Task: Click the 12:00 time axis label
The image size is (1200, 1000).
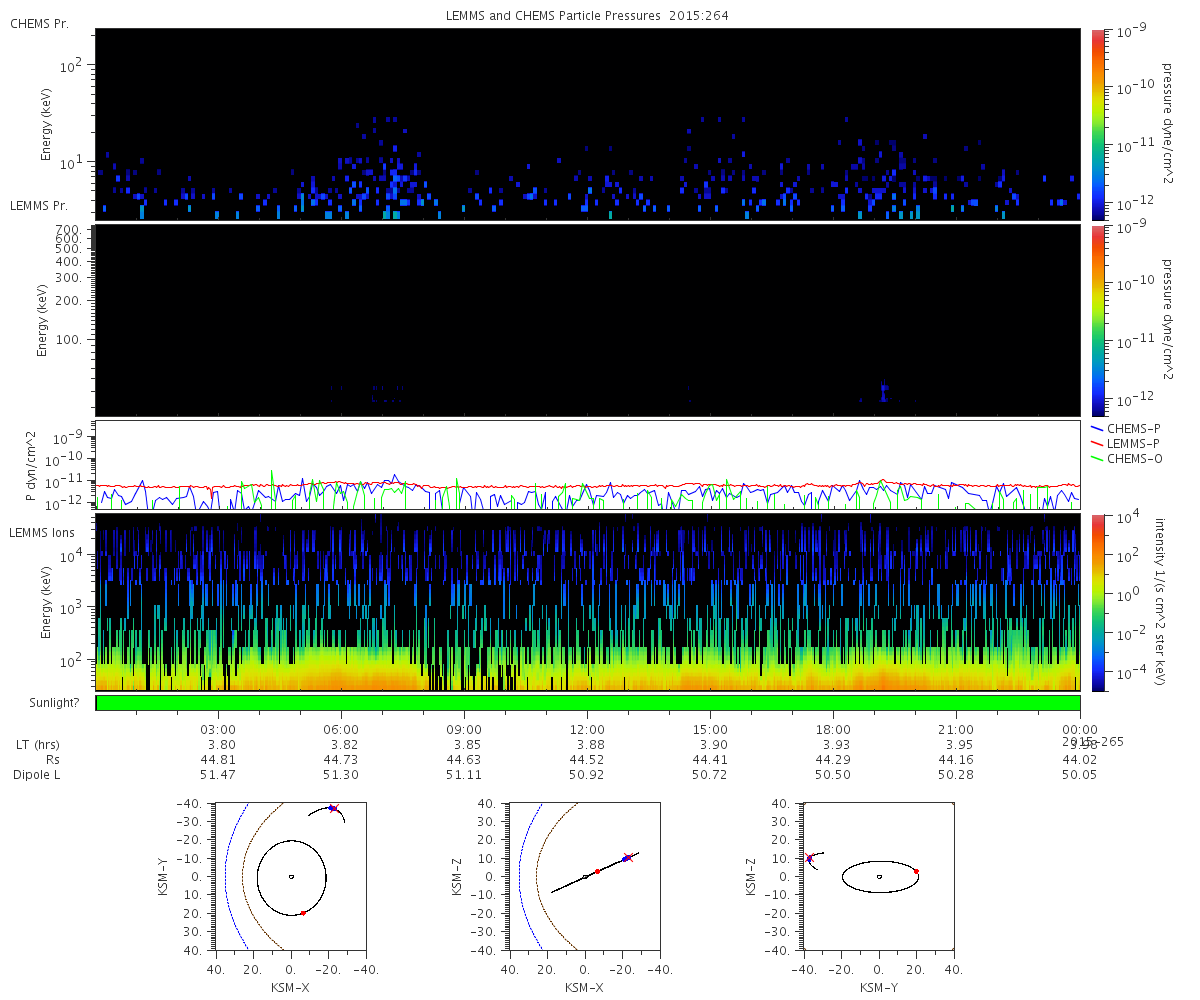Action: (x=587, y=729)
